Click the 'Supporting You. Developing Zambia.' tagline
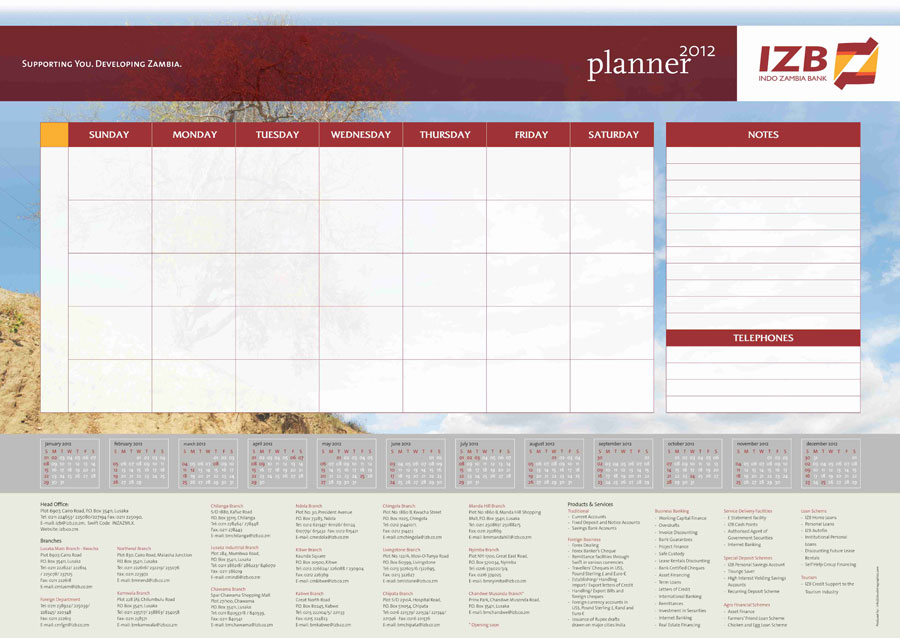This screenshot has height=638, width=900. (102, 64)
